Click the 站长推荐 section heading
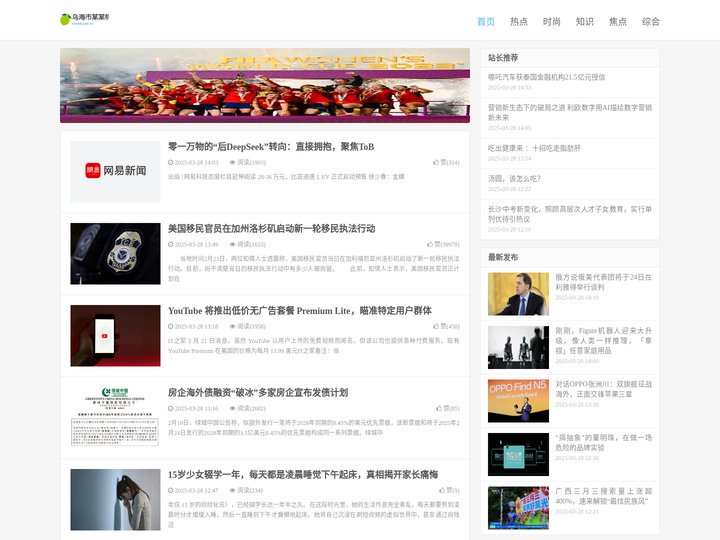Image resolution: width=720 pixels, height=540 pixels. click(x=503, y=58)
